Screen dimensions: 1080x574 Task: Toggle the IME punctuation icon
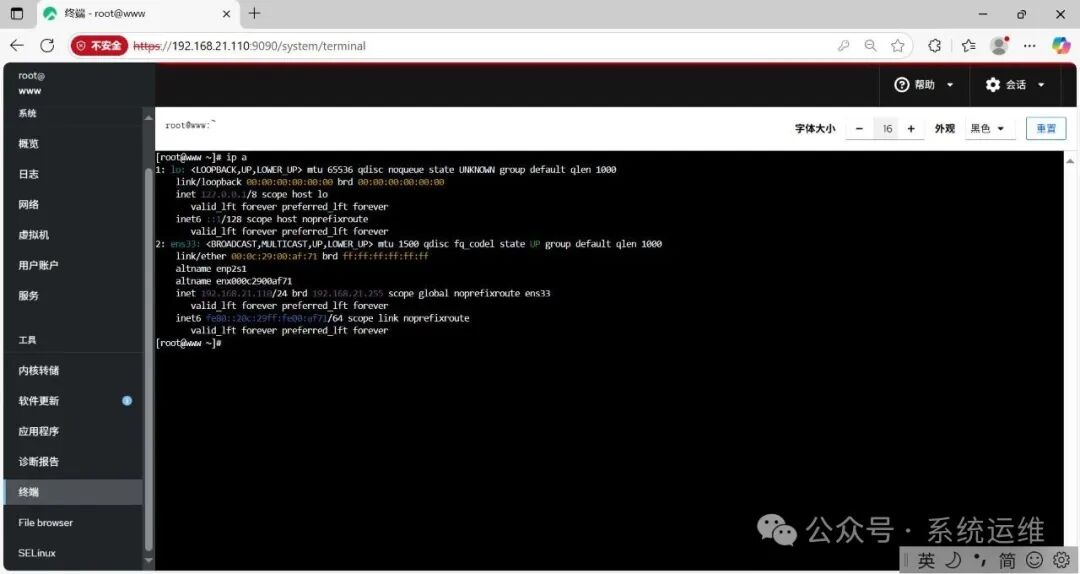click(979, 560)
